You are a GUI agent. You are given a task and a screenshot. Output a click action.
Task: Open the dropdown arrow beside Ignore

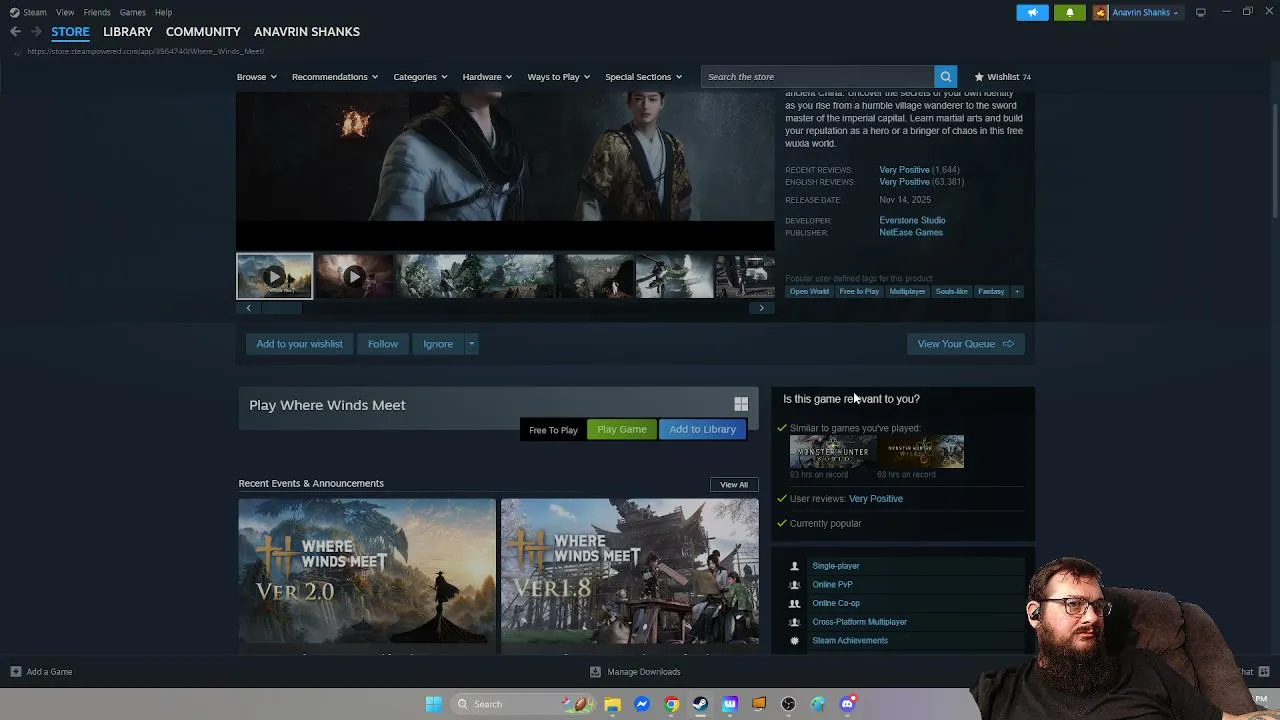click(471, 344)
